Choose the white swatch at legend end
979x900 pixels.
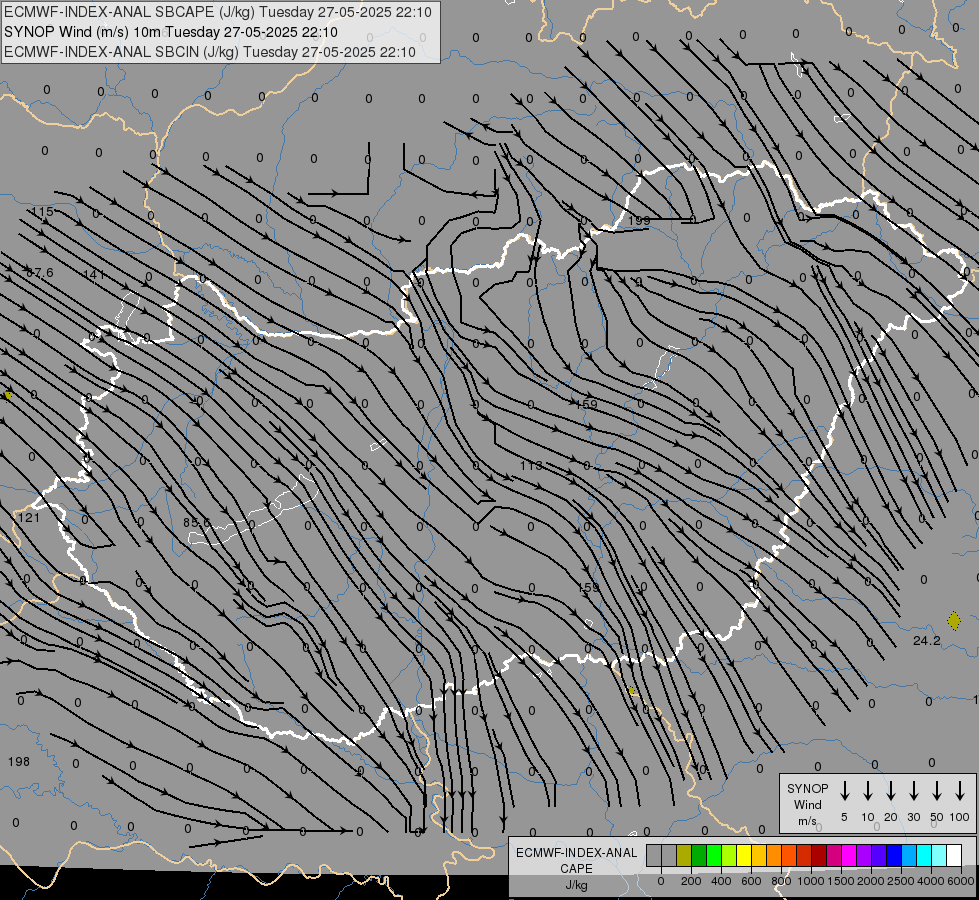click(x=953, y=856)
